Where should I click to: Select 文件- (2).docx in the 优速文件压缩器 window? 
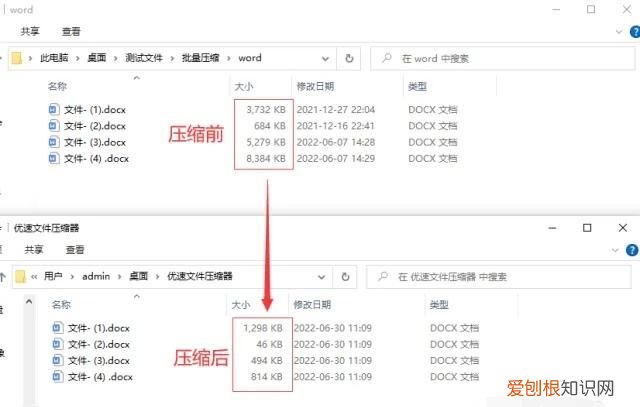pyautogui.click(x=99, y=344)
